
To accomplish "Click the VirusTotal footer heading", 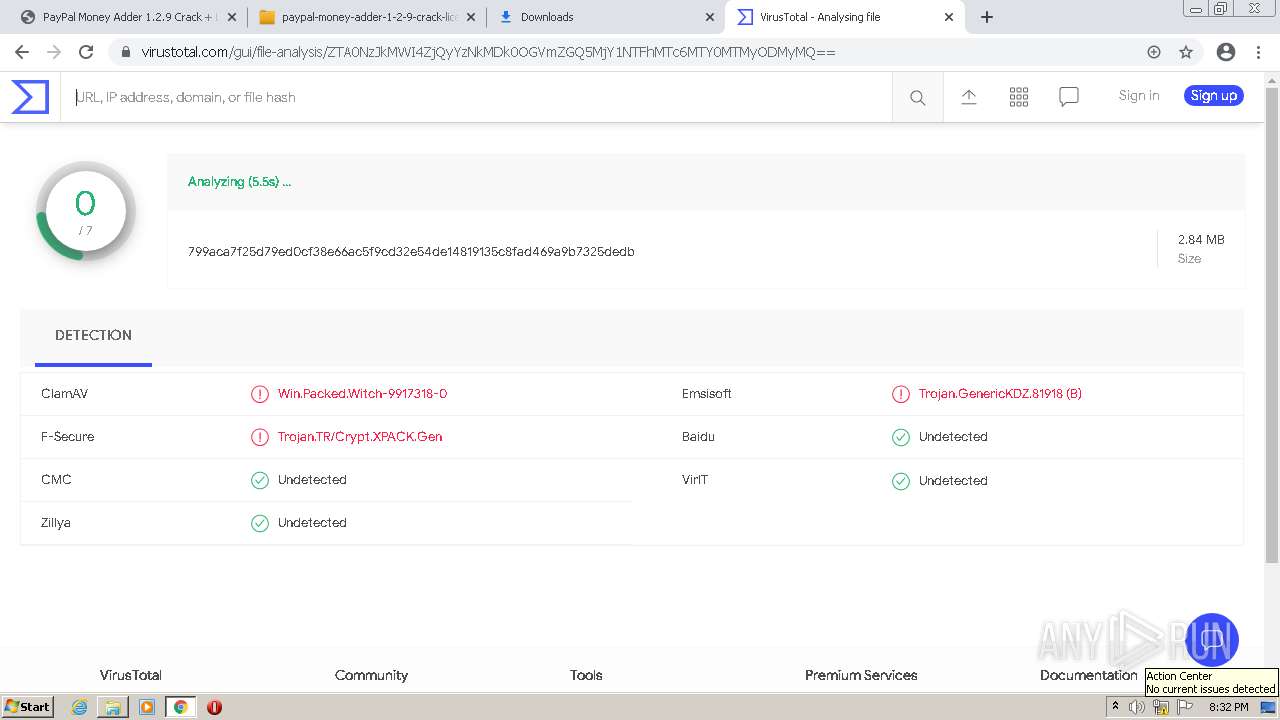I will [131, 676].
